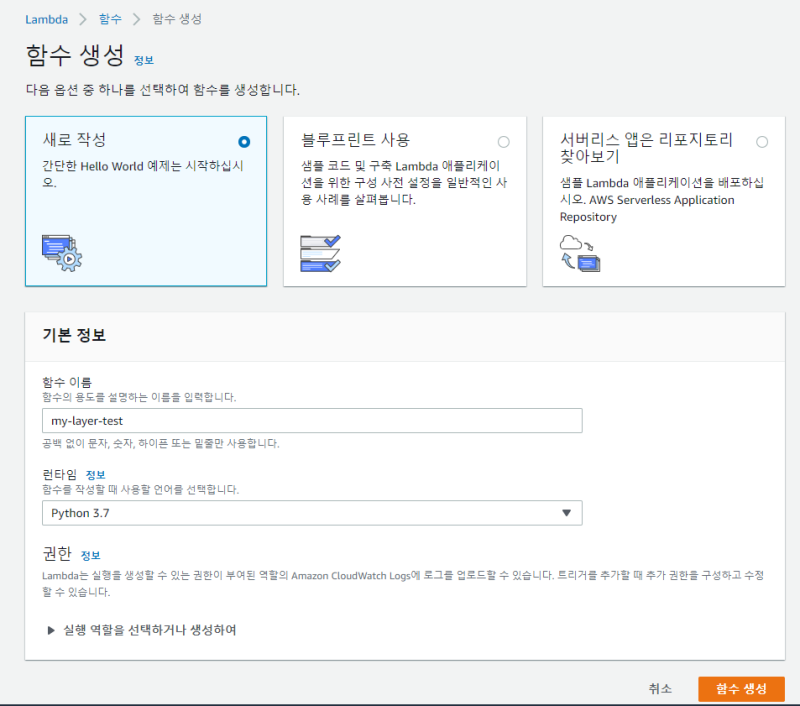Viewport: 800px width, 706px height.
Task: Click the orange 함수 생성 button
Action: click(x=741, y=689)
